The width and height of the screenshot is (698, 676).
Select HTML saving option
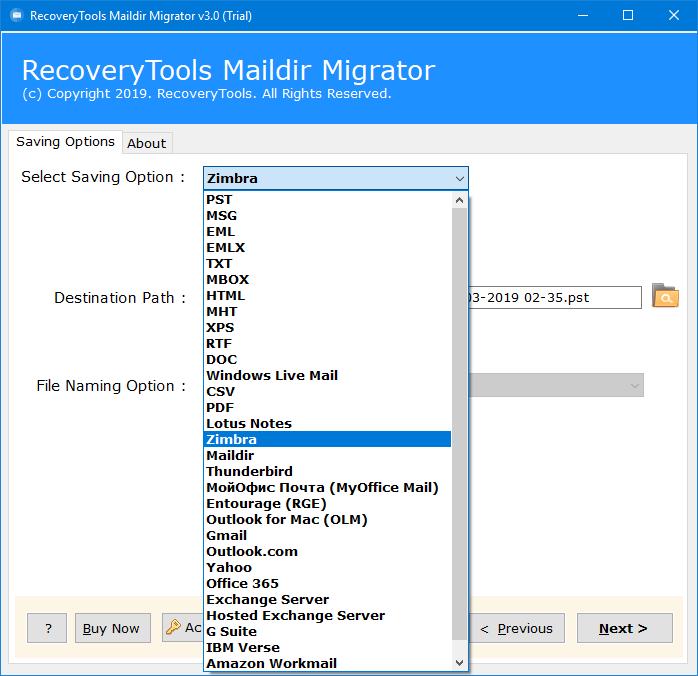point(327,295)
